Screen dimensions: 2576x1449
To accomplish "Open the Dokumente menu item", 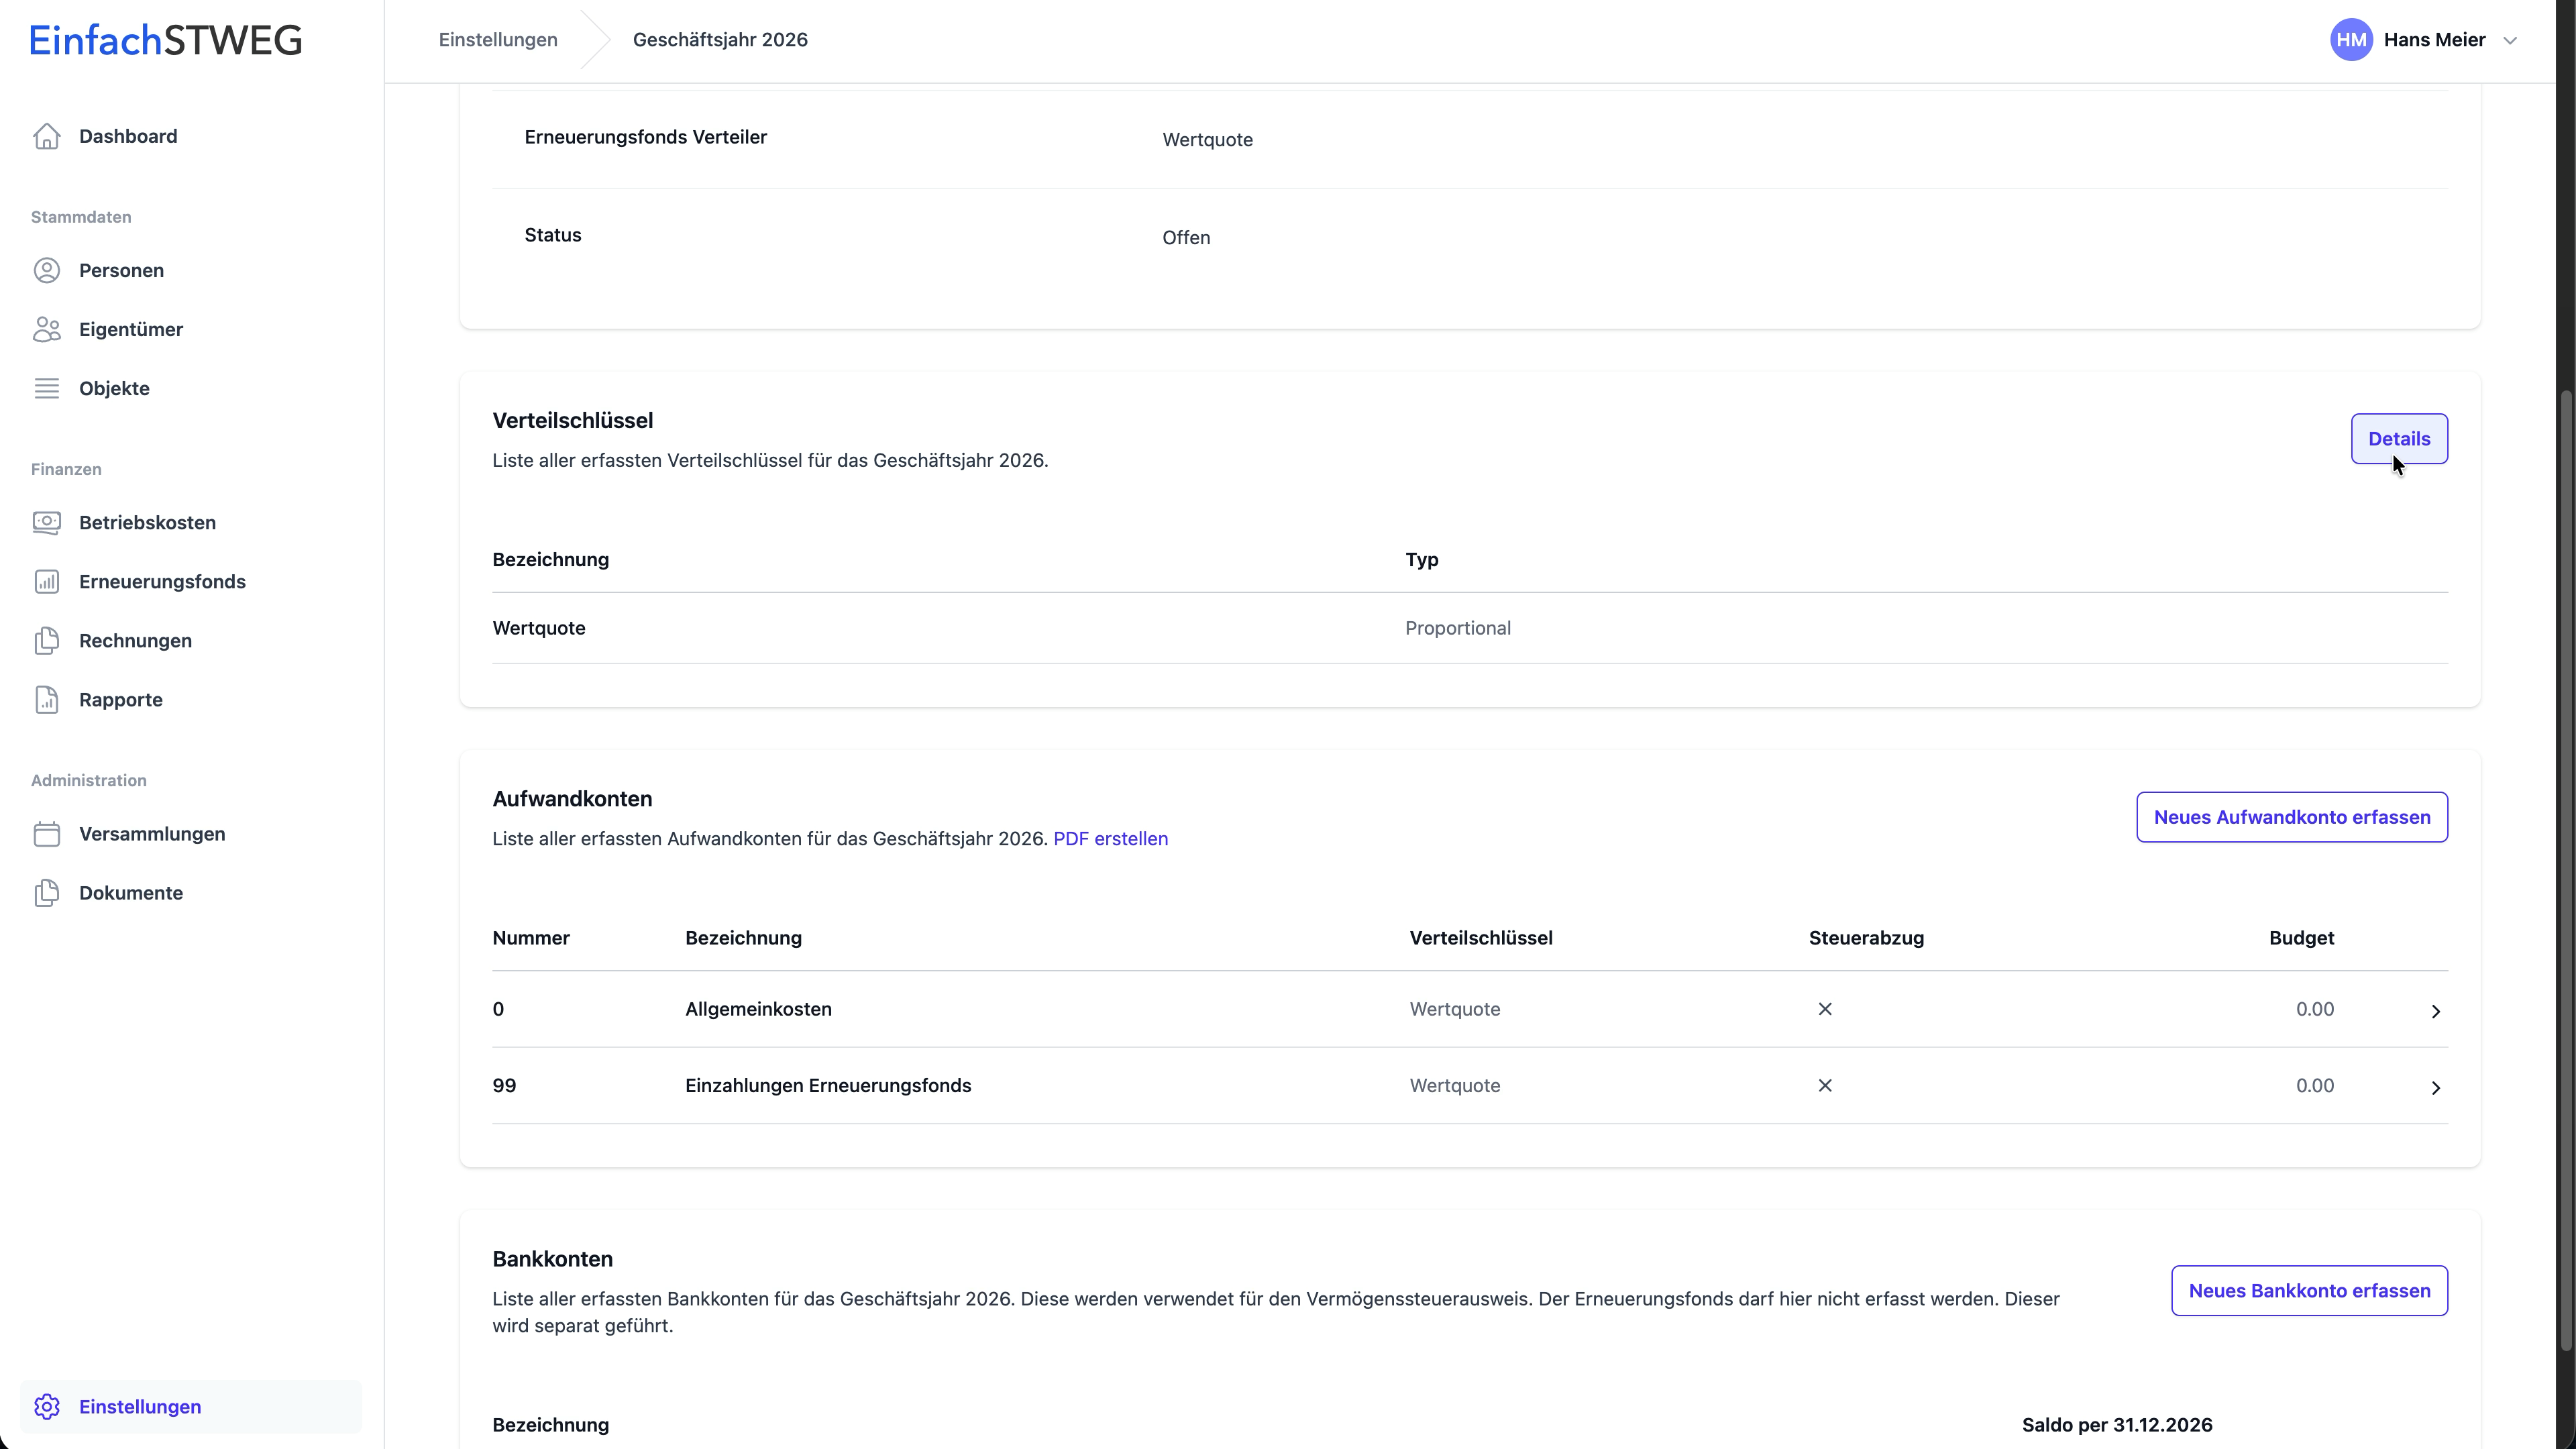I will (131, 893).
